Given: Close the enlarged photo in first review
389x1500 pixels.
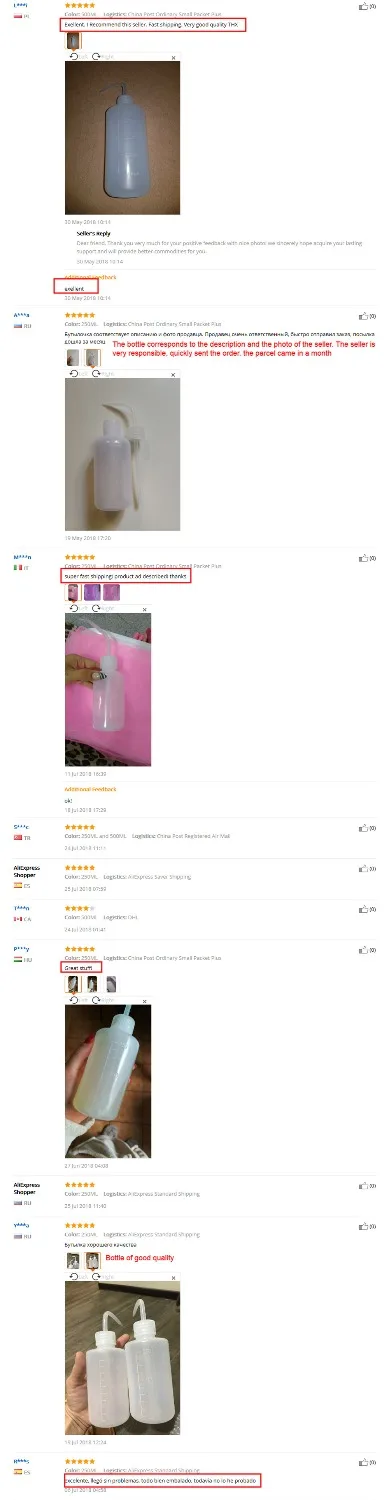Looking at the screenshot, I should tap(173, 58).
